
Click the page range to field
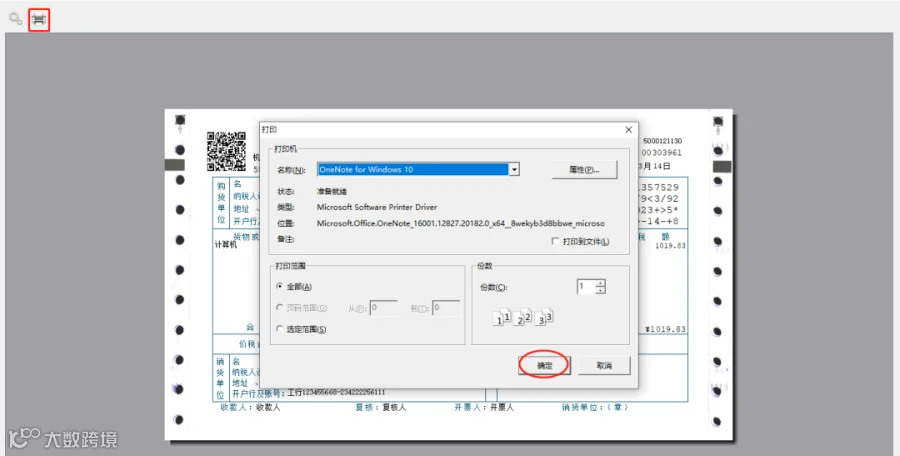click(445, 308)
